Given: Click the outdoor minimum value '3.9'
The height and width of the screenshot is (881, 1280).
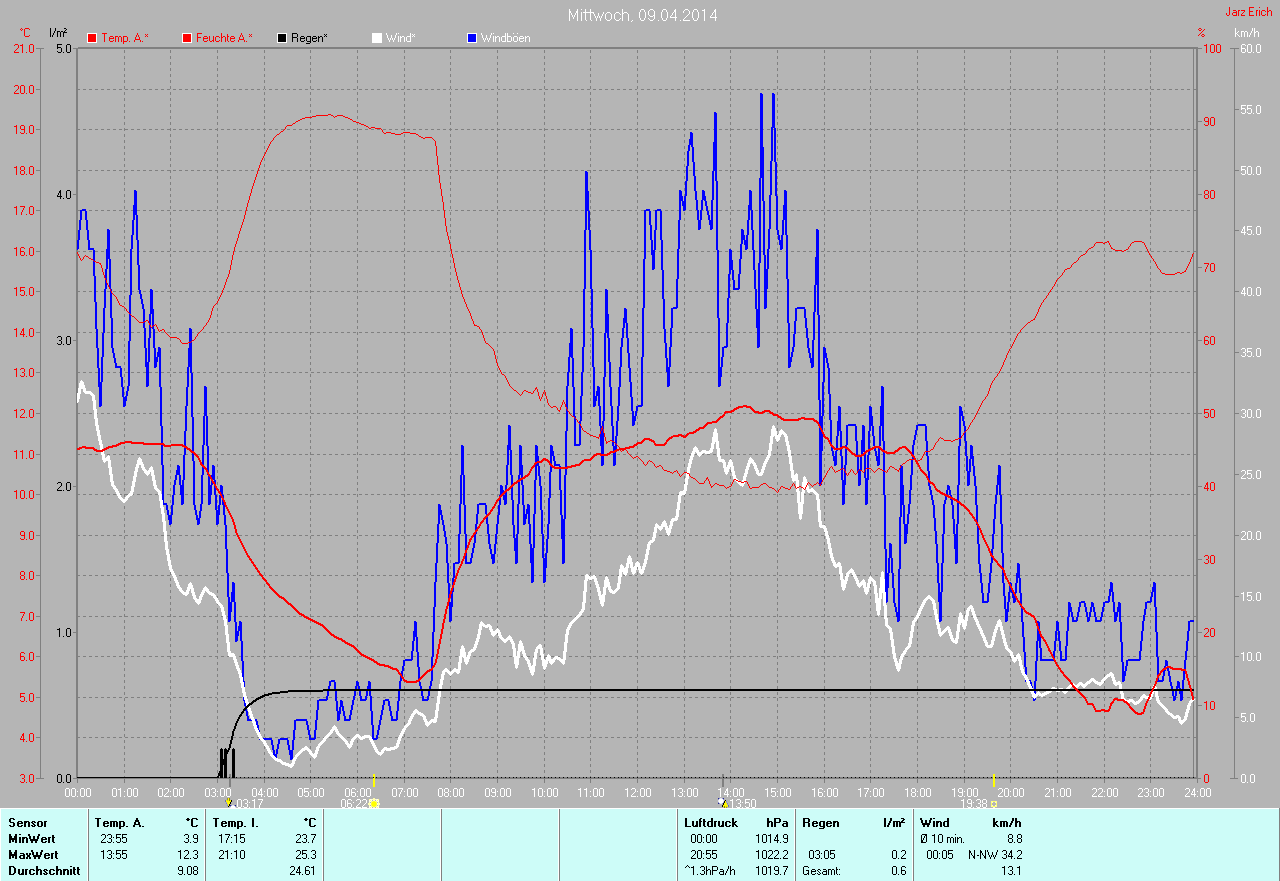Looking at the screenshot, I should (x=191, y=839).
